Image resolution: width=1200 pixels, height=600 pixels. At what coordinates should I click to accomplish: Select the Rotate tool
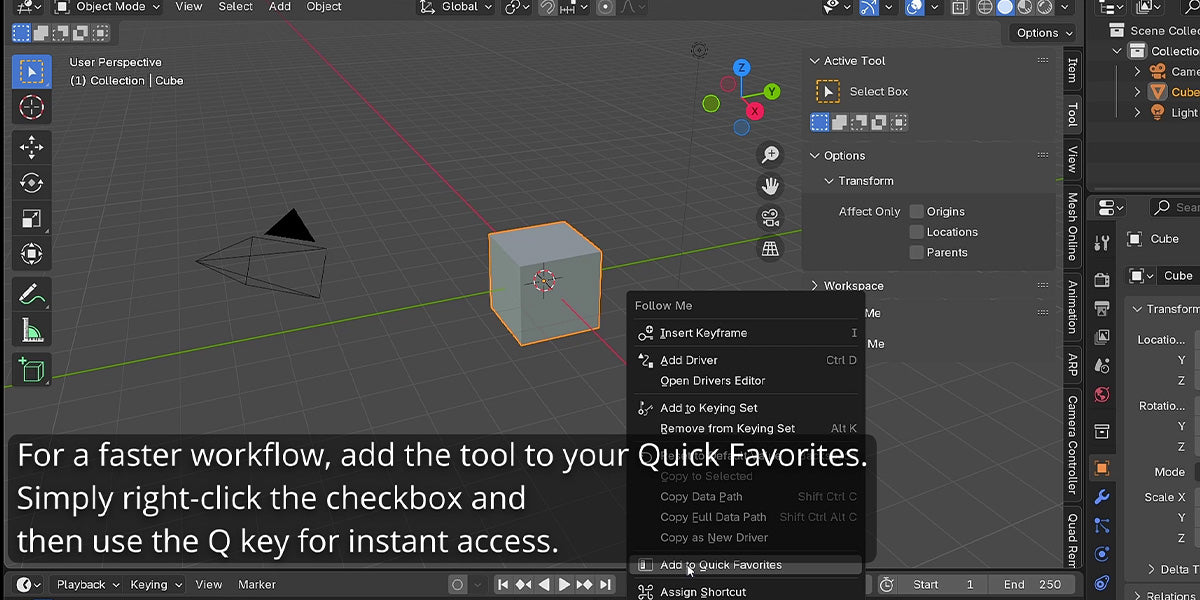(x=31, y=183)
